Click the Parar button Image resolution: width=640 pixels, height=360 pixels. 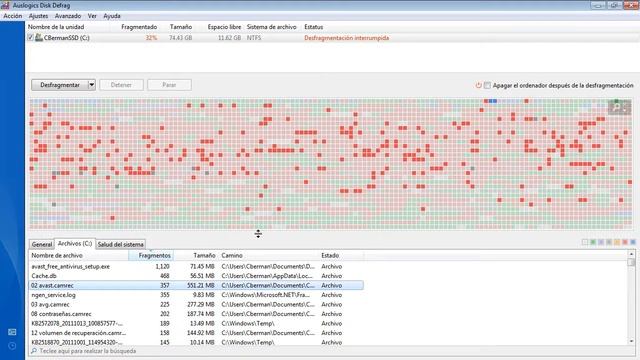coord(169,85)
